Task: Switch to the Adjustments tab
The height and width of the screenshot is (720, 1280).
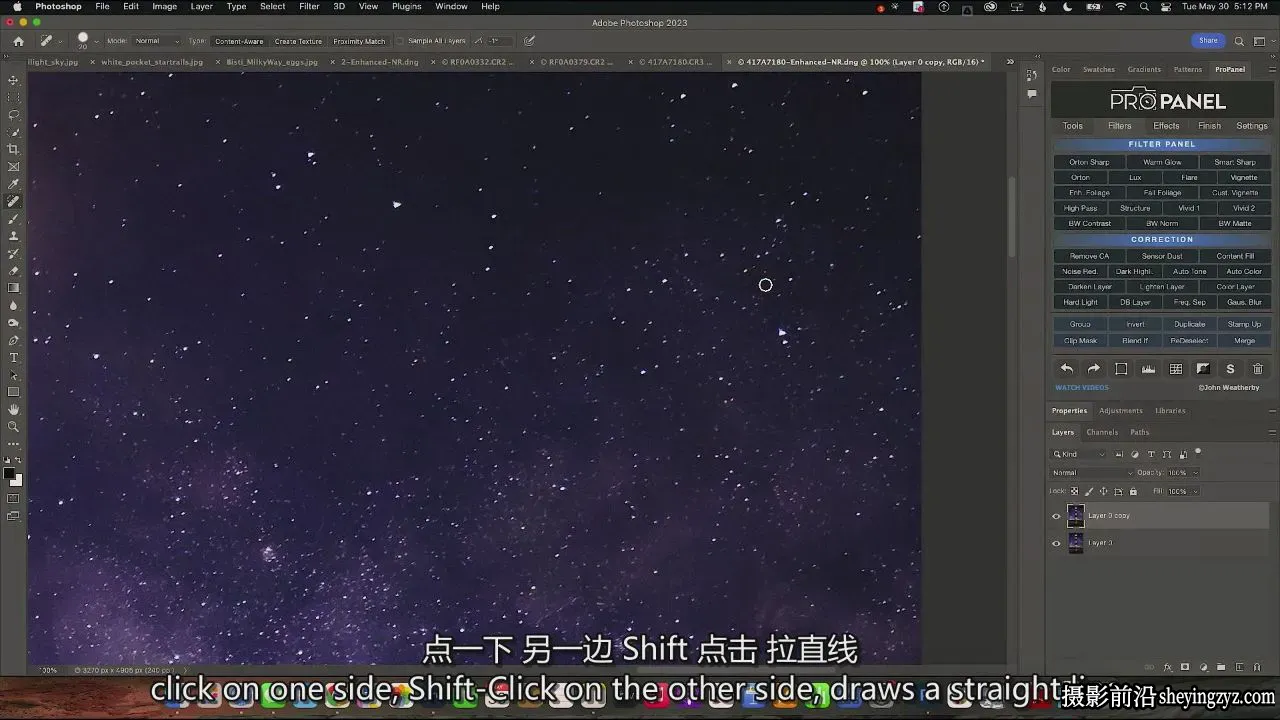Action: point(1121,410)
